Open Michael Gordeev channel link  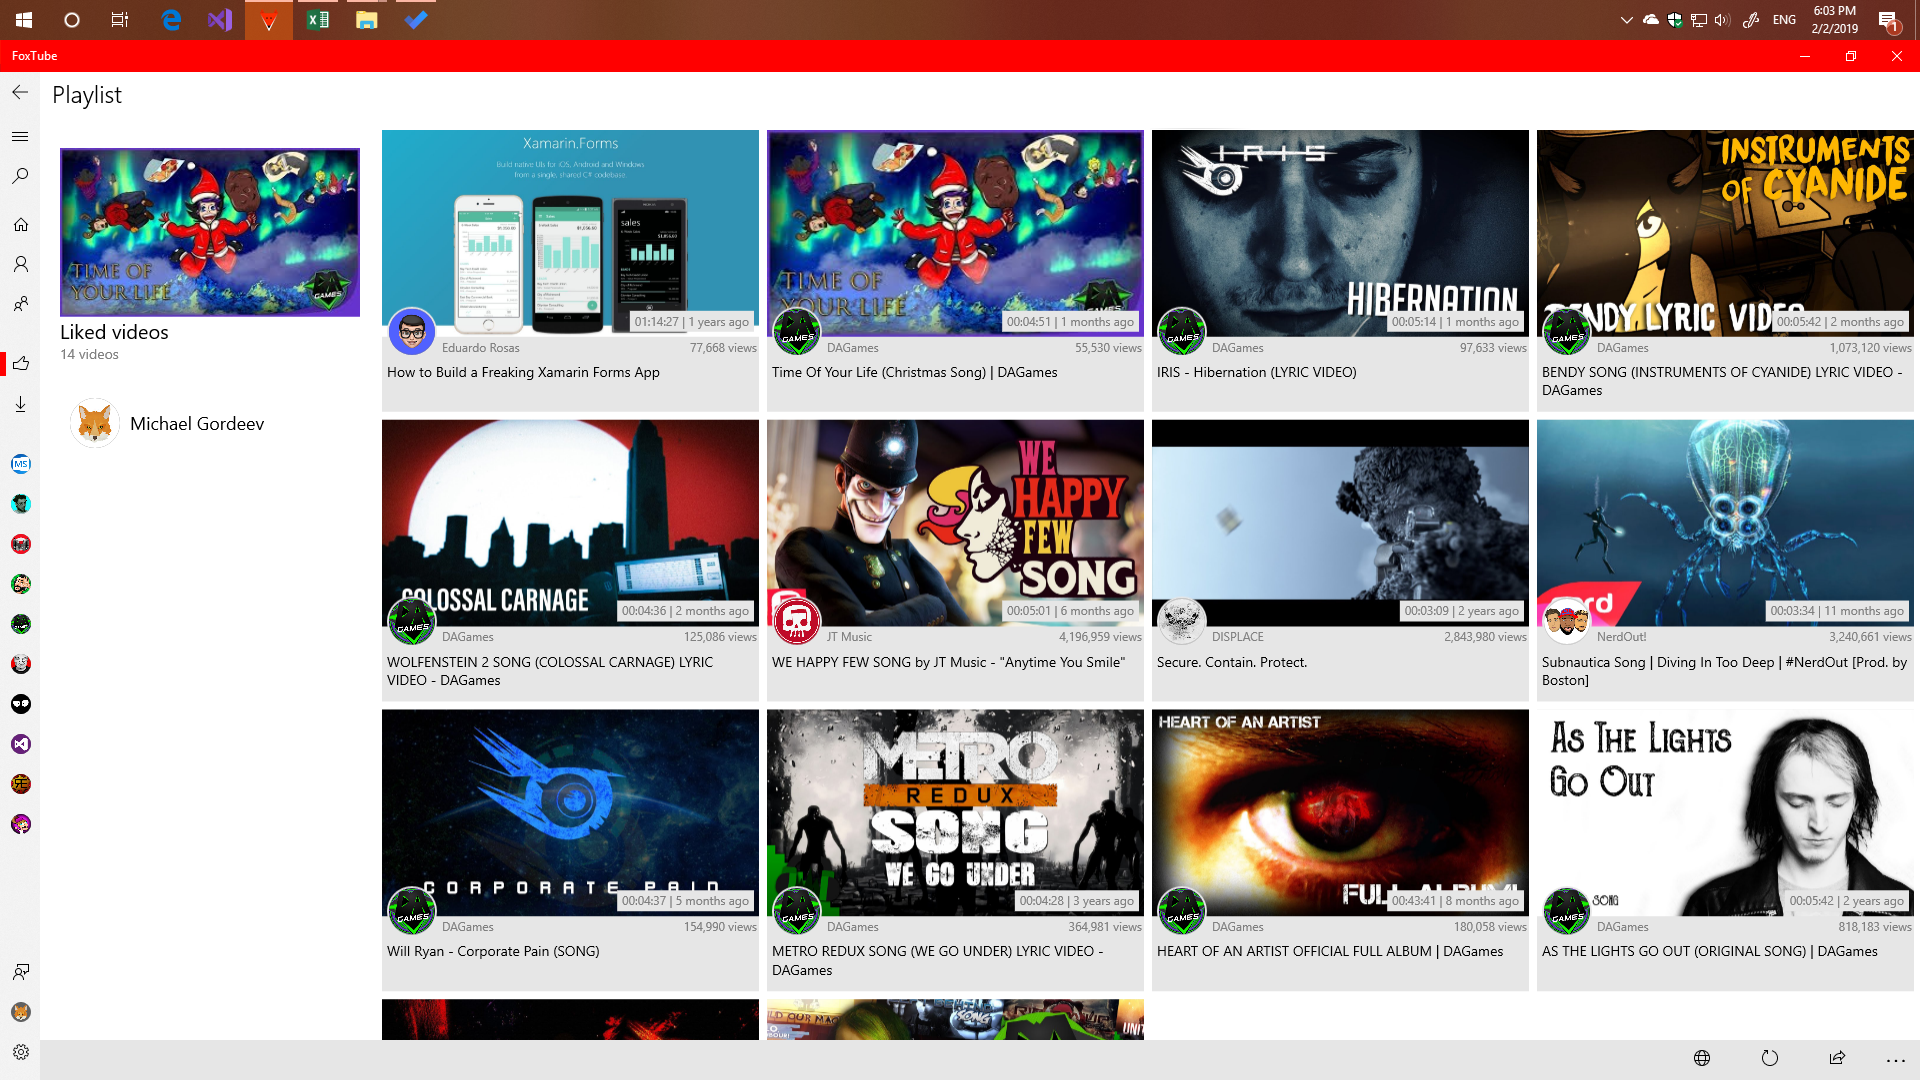coord(197,424)
